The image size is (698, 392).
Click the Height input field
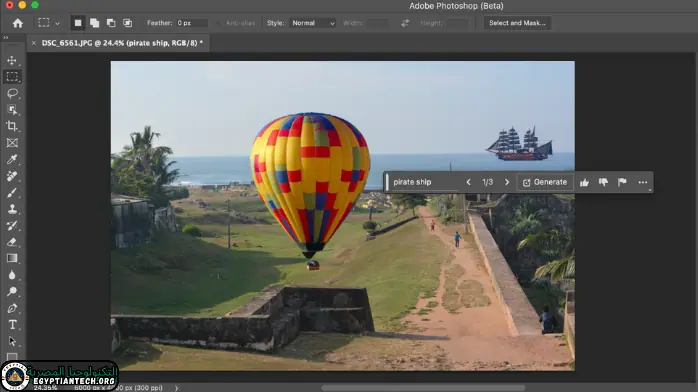tap(458, 23)
